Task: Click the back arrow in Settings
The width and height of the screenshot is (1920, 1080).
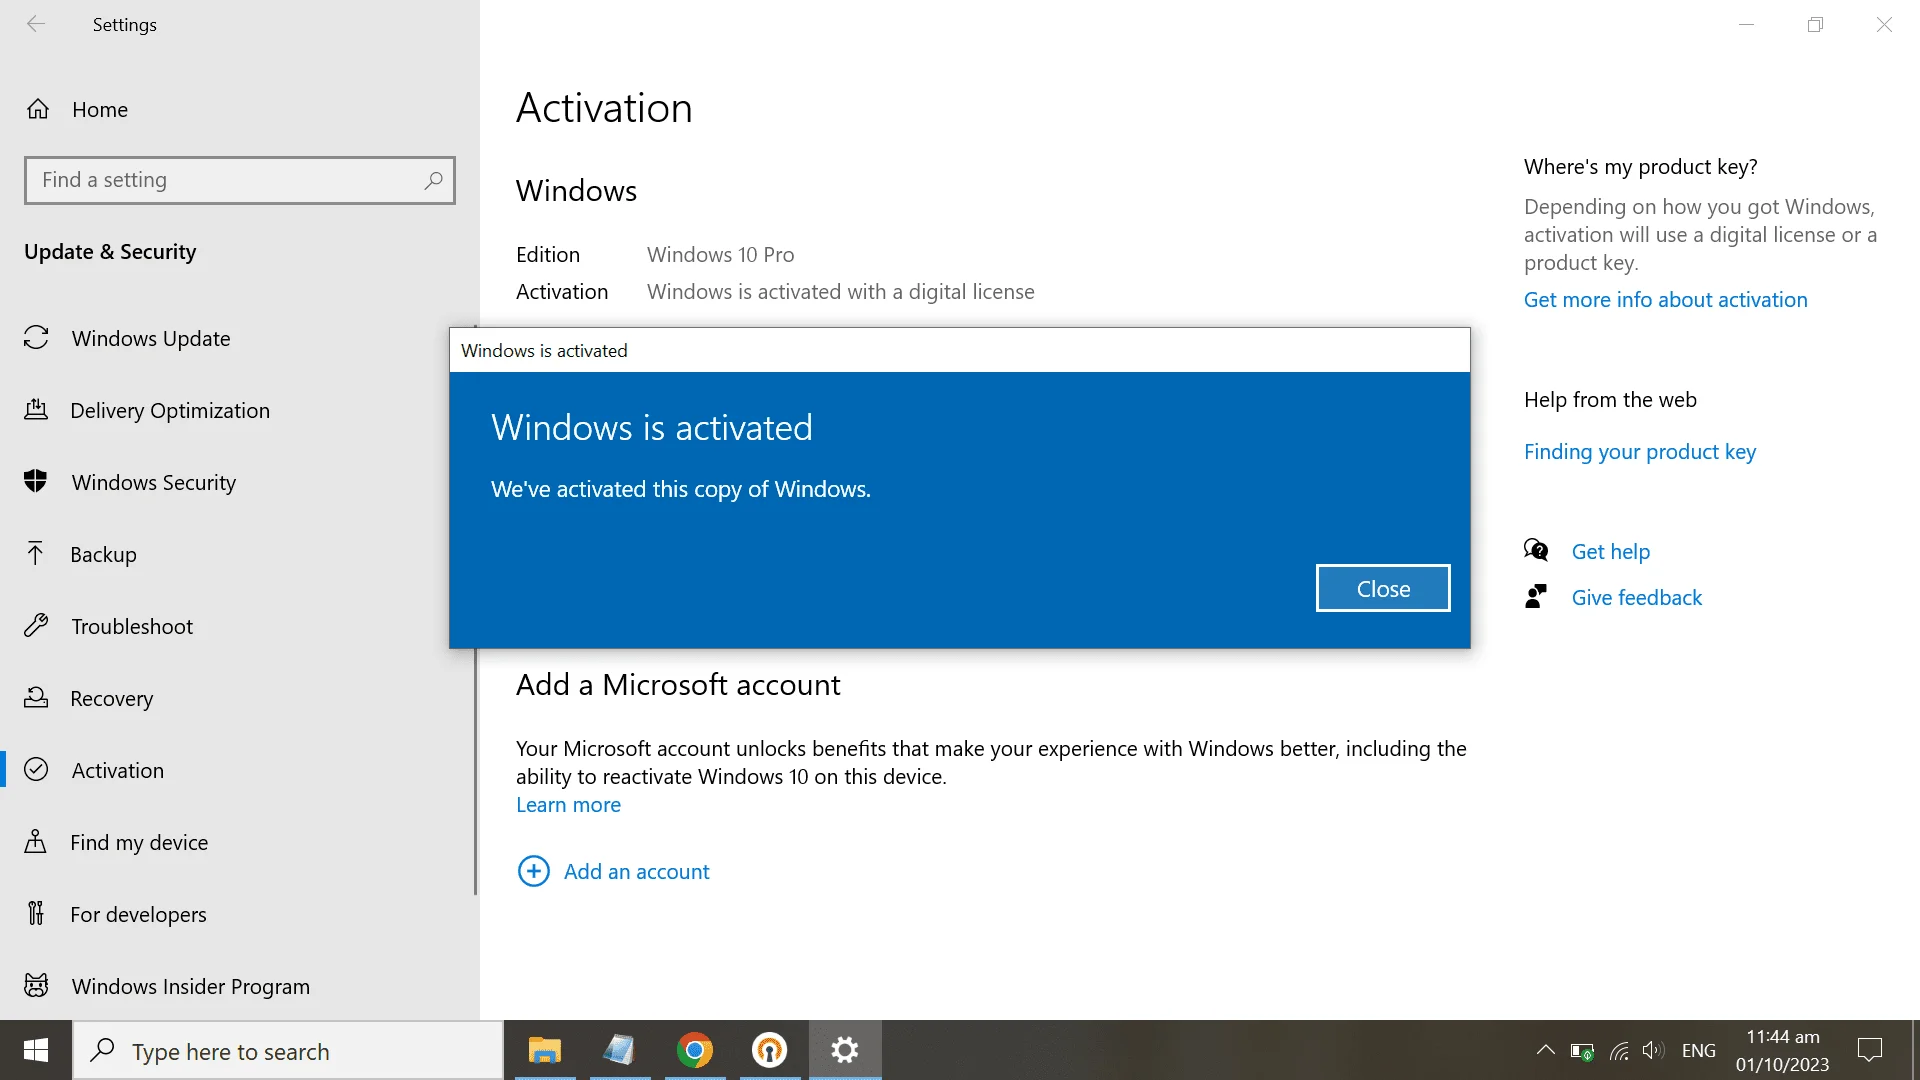Action: (x=36, y=24)
